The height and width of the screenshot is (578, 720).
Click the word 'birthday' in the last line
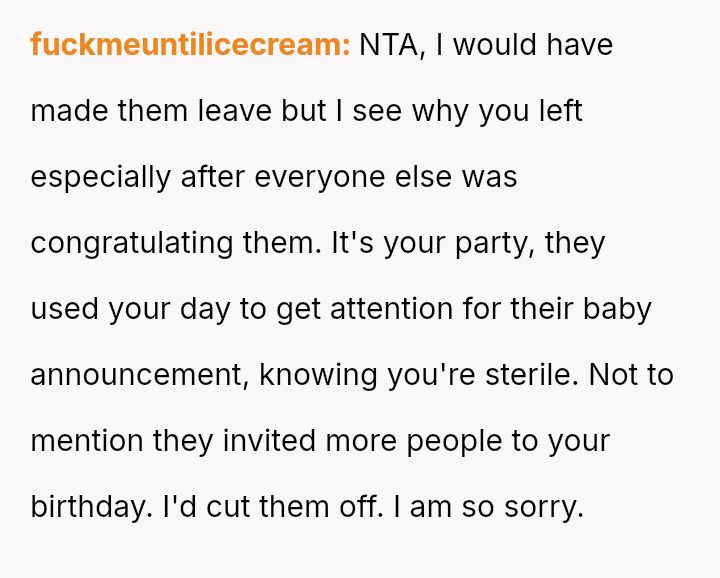coord(89,507)
